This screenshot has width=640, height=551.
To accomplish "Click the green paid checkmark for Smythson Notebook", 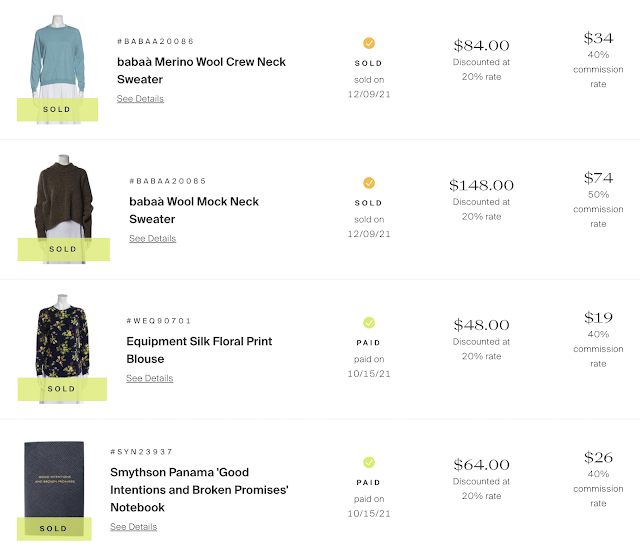I will [369, 462].
